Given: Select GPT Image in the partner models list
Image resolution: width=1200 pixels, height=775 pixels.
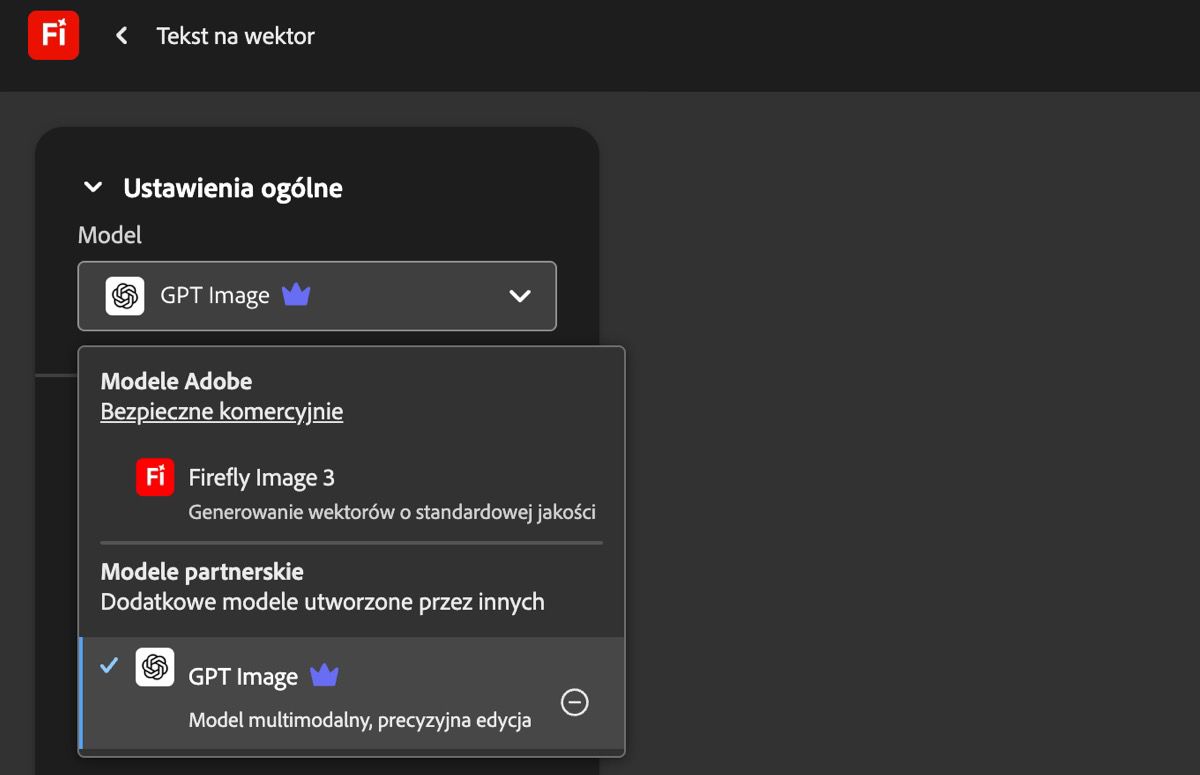Looking at the screenshot, I should pyautogui.click(x=352, y=693).
